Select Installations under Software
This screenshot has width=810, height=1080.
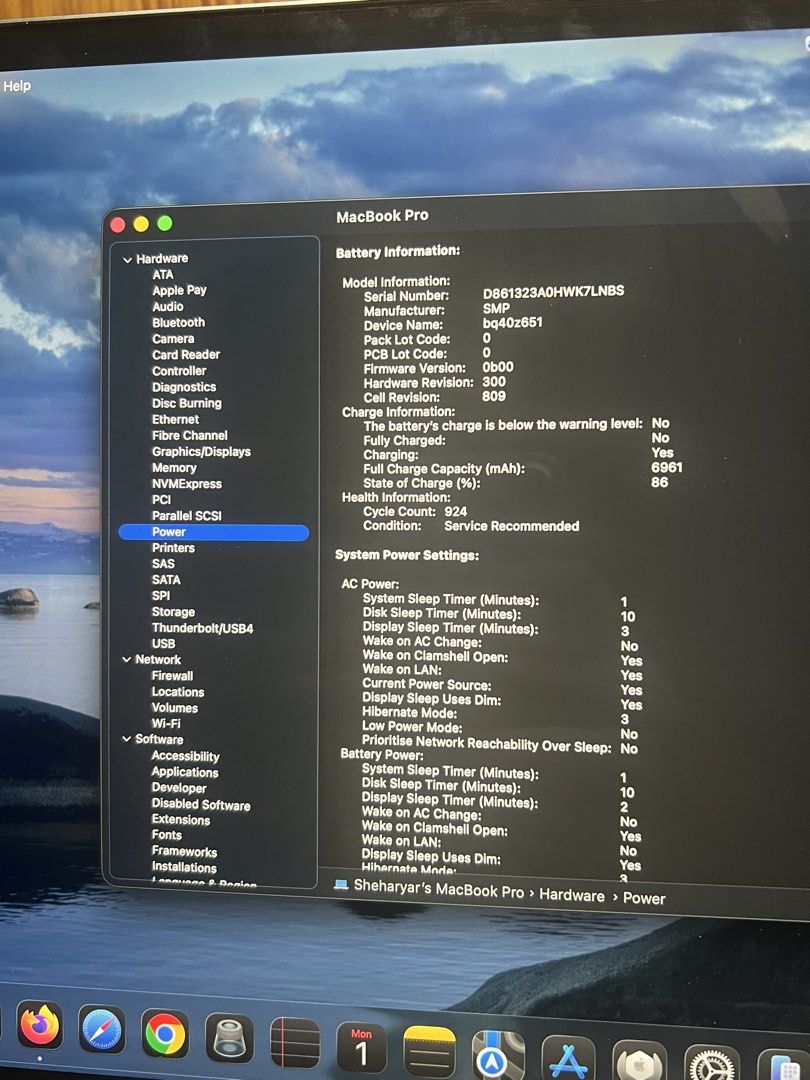tap(184, 867)
